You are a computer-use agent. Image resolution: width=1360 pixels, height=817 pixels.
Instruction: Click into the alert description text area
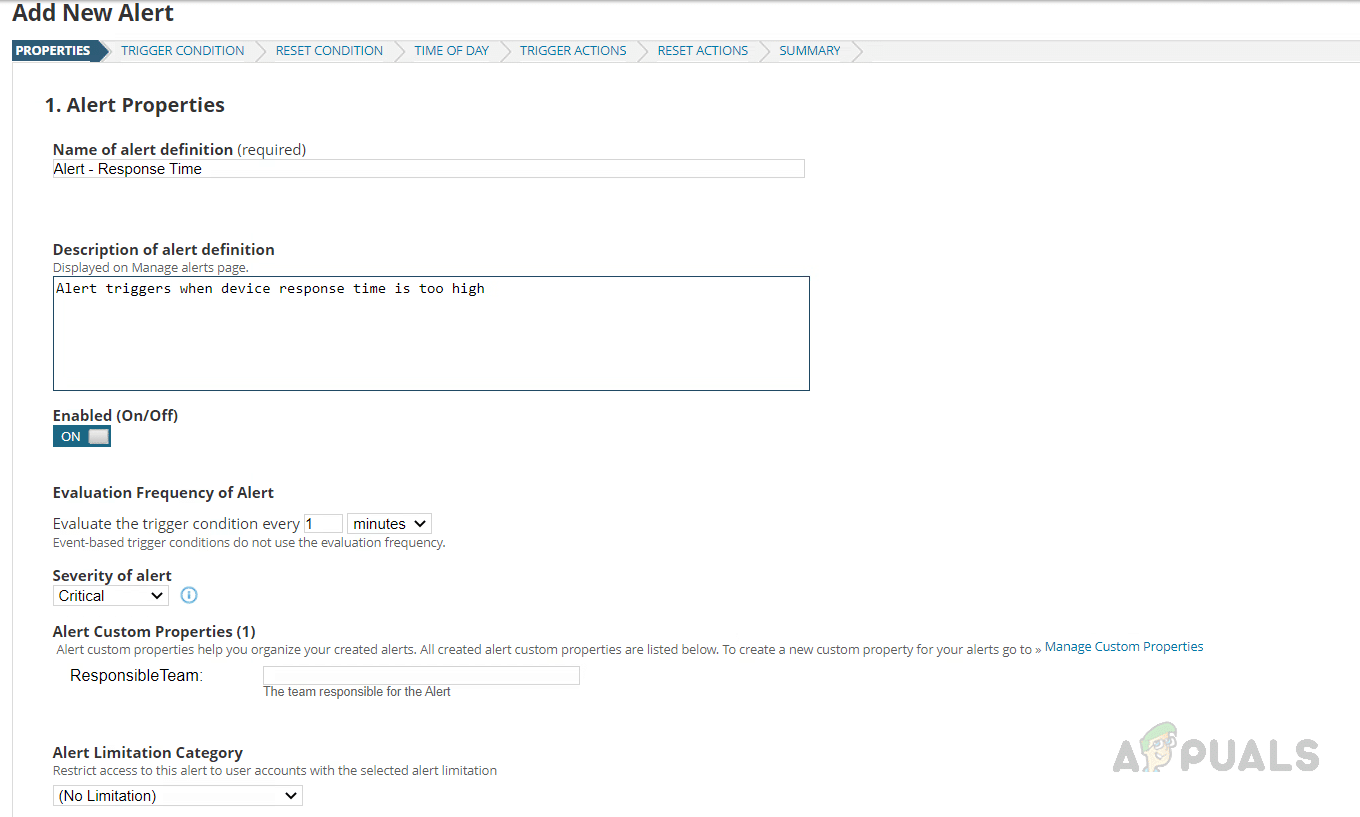point(431,333)
